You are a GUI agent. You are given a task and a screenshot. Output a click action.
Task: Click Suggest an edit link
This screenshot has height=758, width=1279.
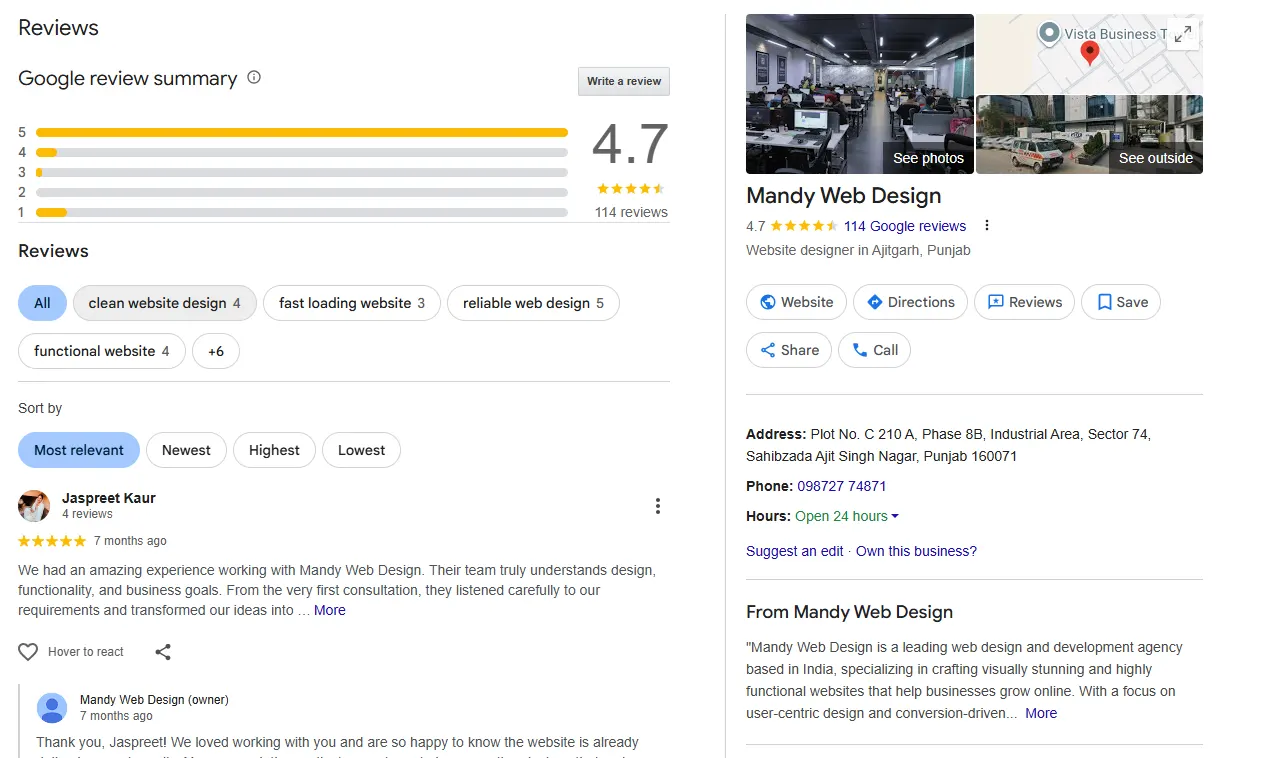click(795, 551)
